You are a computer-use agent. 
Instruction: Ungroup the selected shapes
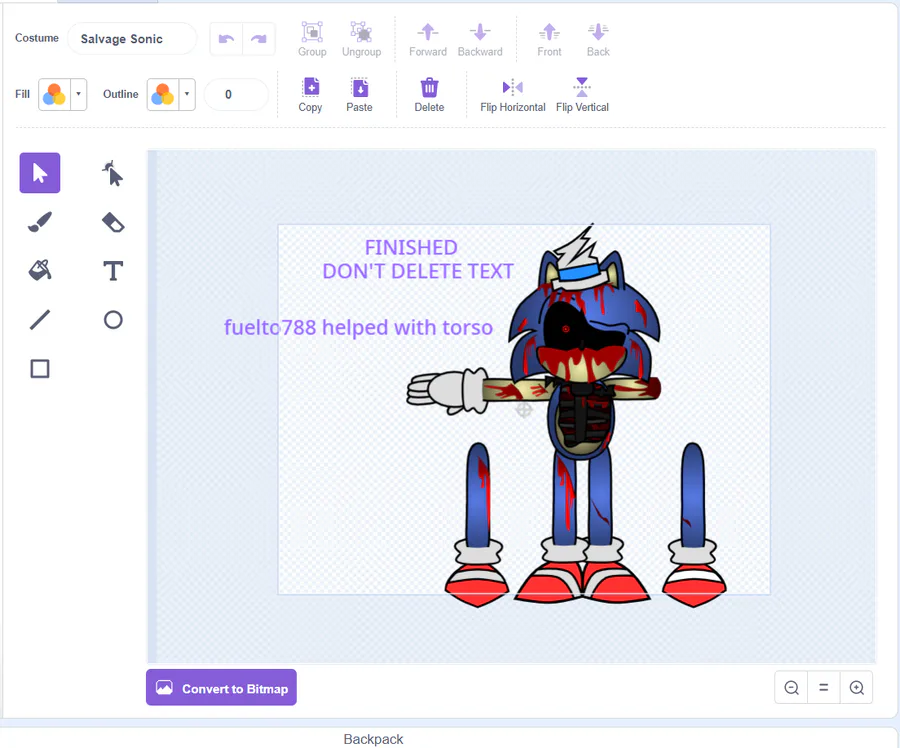tap(362, 40)
